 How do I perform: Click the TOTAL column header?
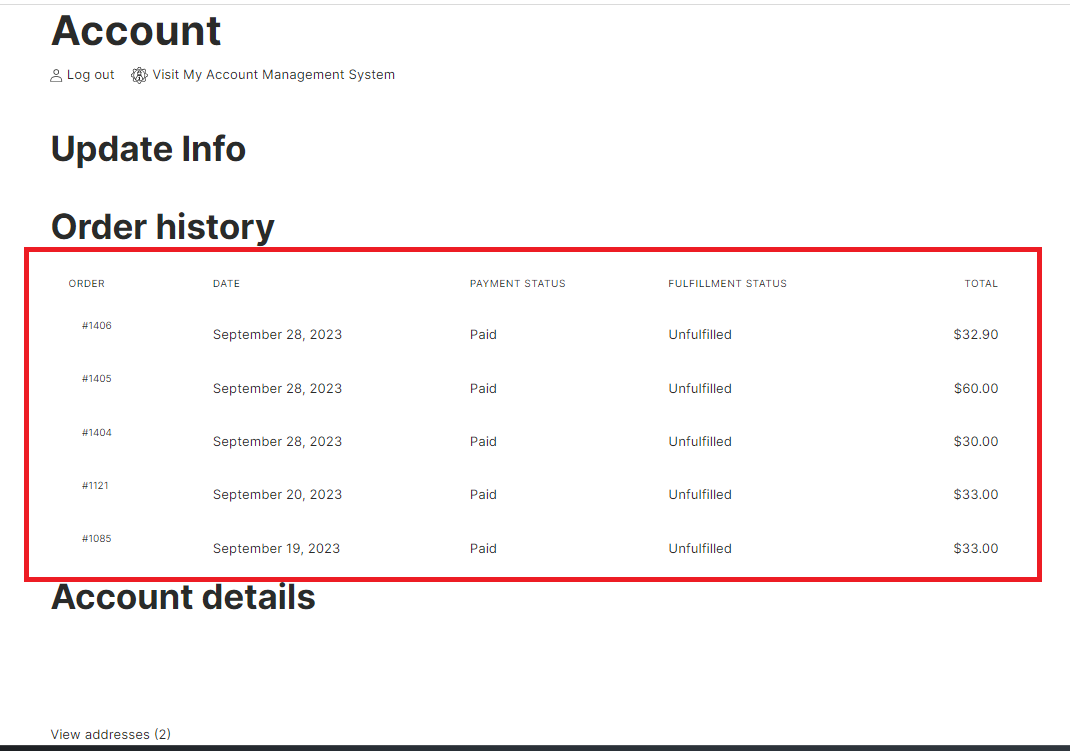(x=981, y=283)
